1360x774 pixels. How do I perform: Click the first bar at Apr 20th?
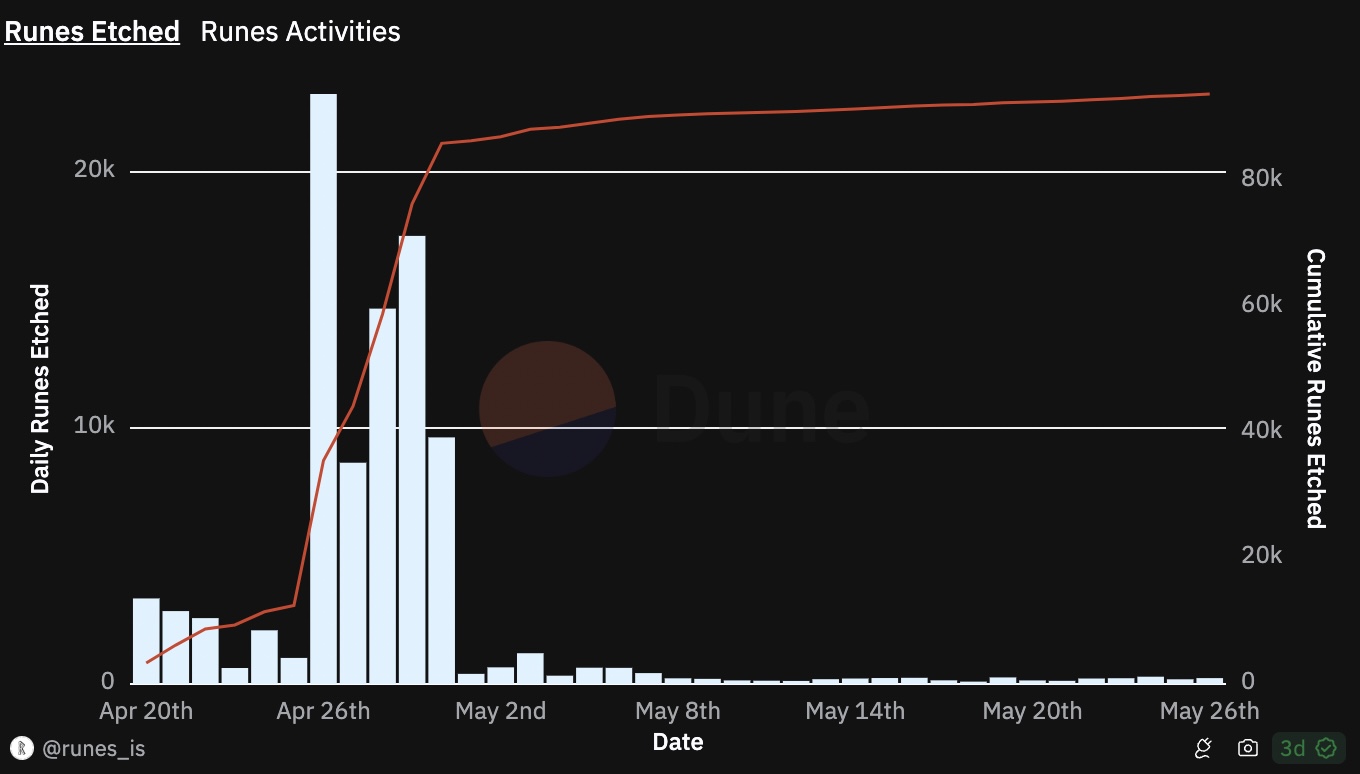tap(146, 640)
